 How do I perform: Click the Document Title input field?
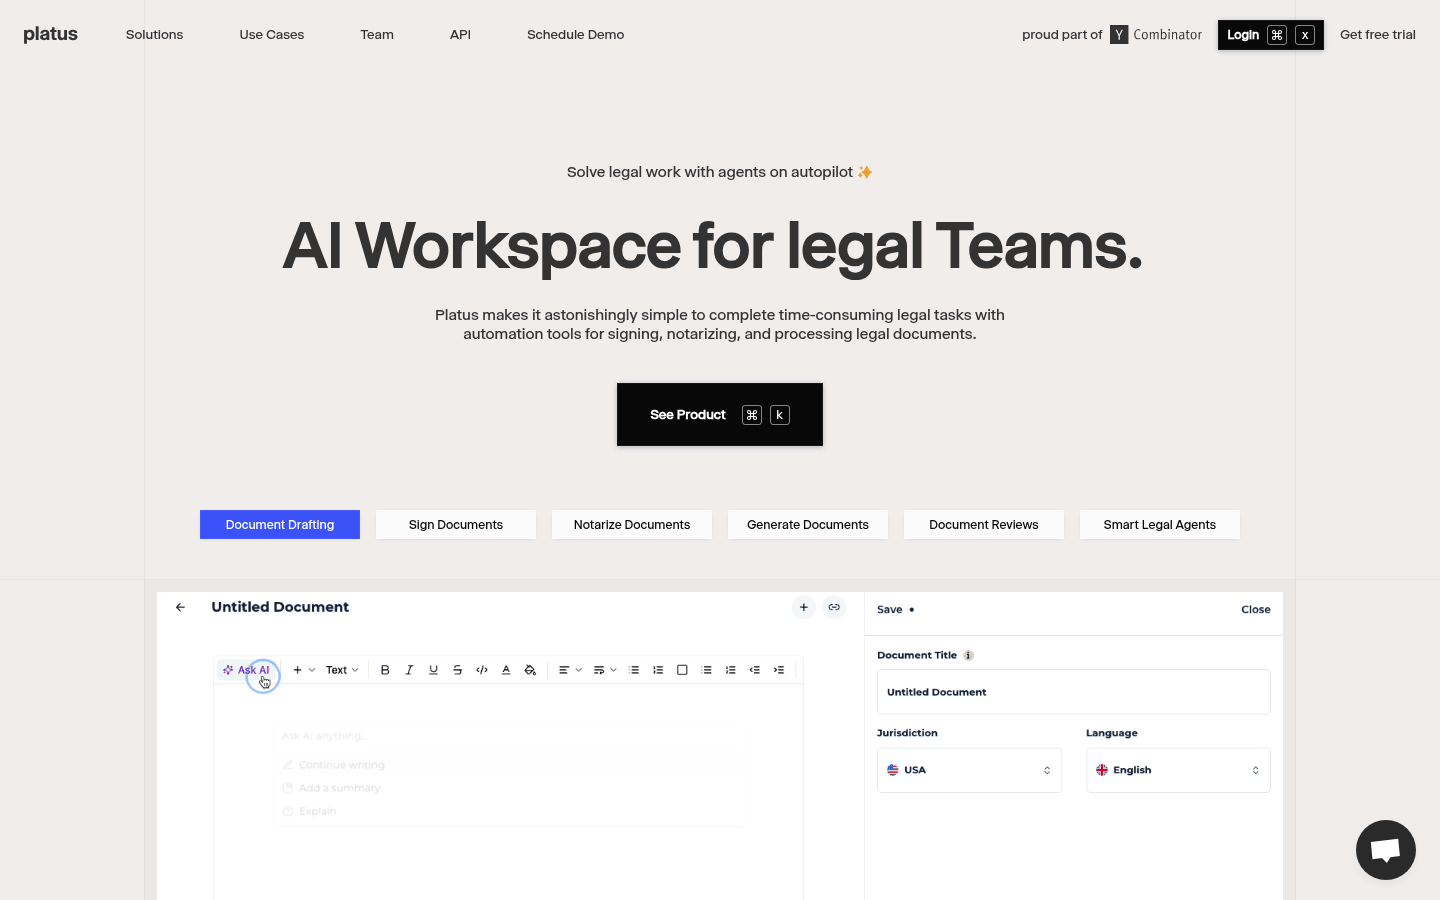point(1074,692)
